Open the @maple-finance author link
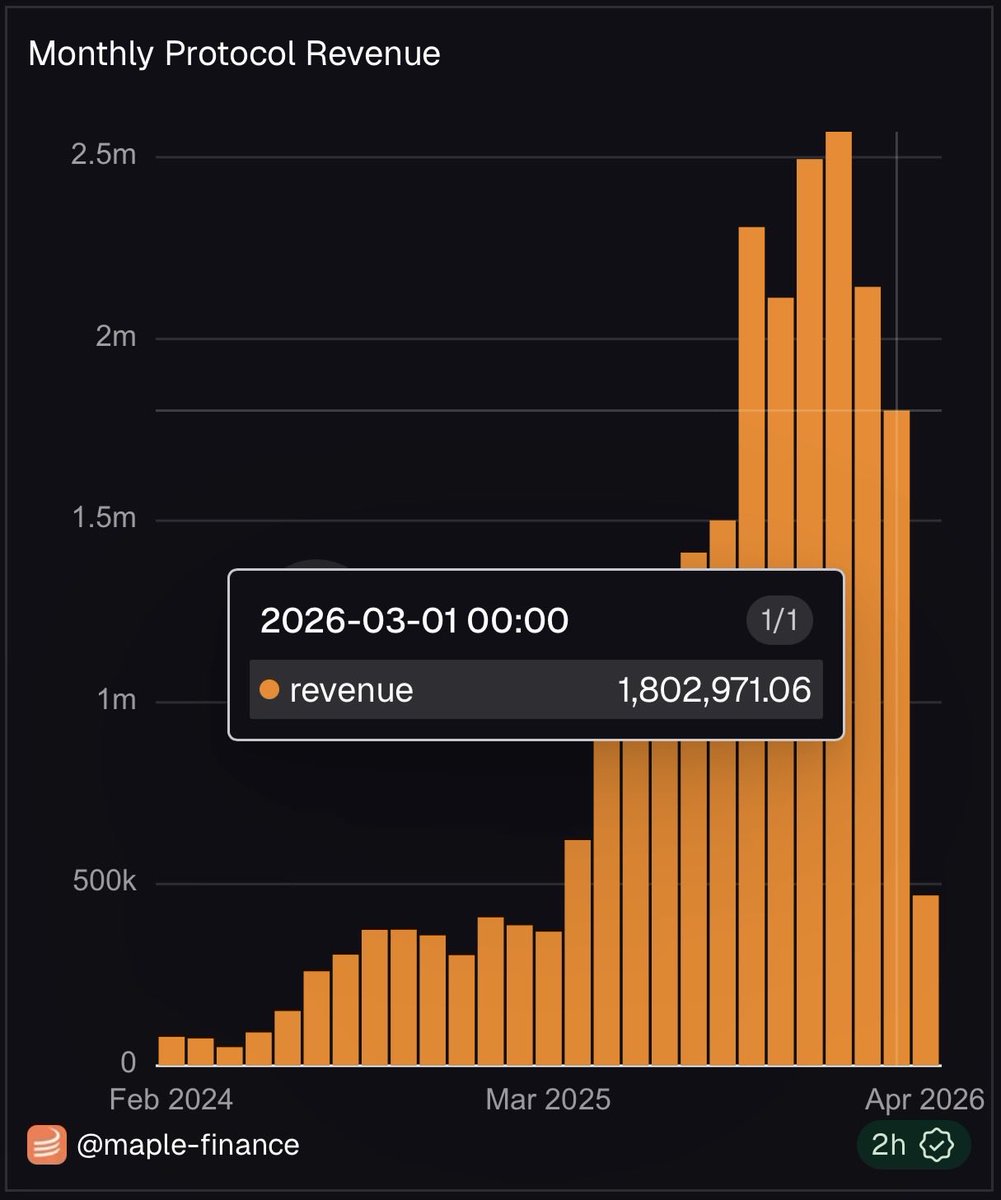This screenshot has height=1200, width=1001. [x=188, y=1144]
